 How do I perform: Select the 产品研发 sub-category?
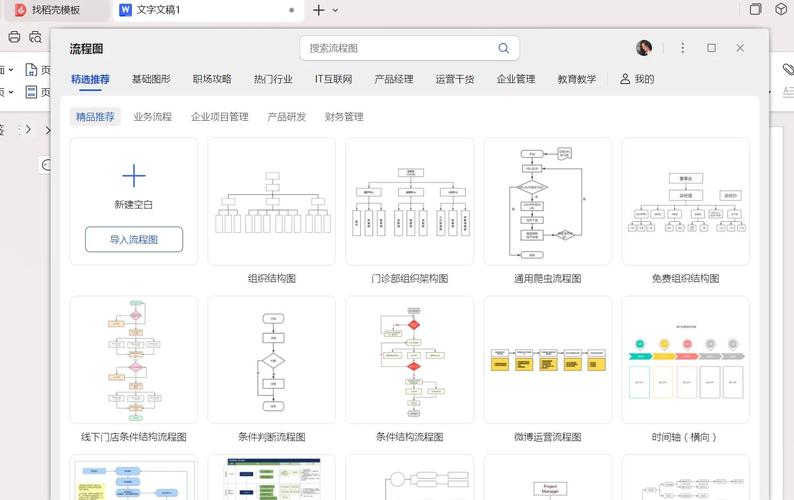pyautogui.click(x=287, y=117)
